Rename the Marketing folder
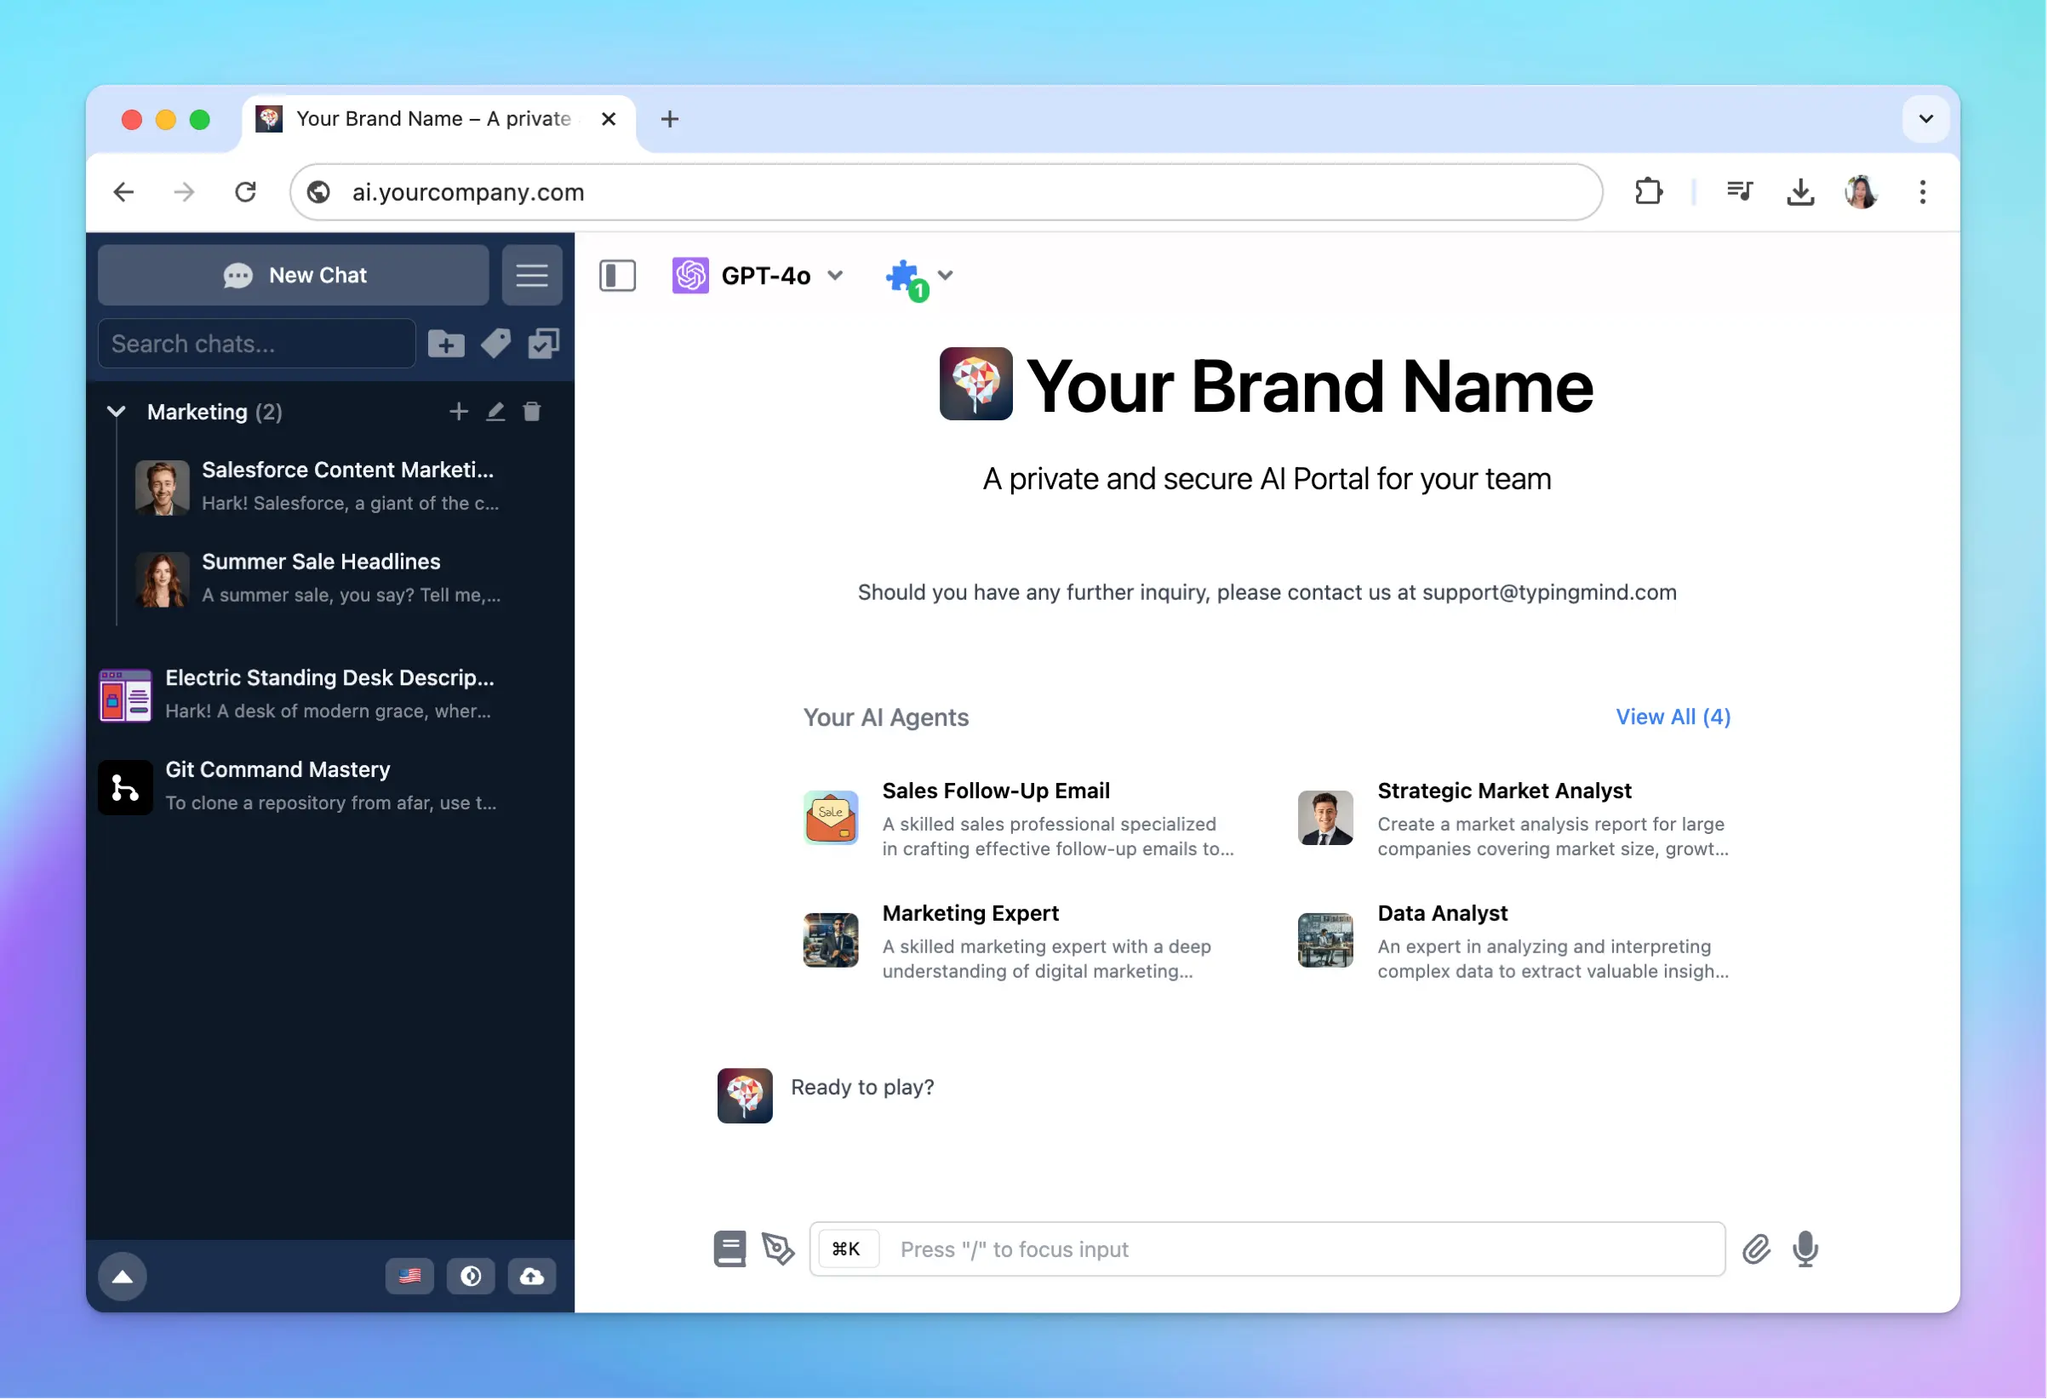 click(495, 412)
